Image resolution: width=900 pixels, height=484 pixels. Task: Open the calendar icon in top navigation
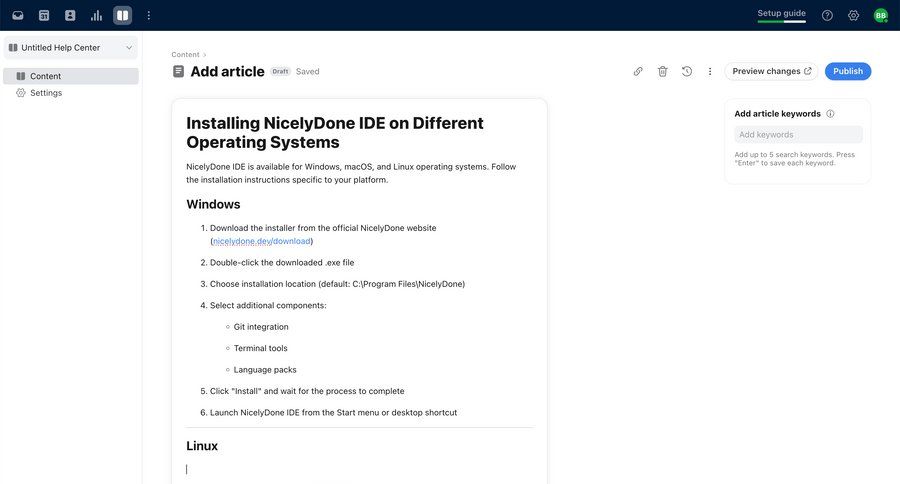coord(44,16)
